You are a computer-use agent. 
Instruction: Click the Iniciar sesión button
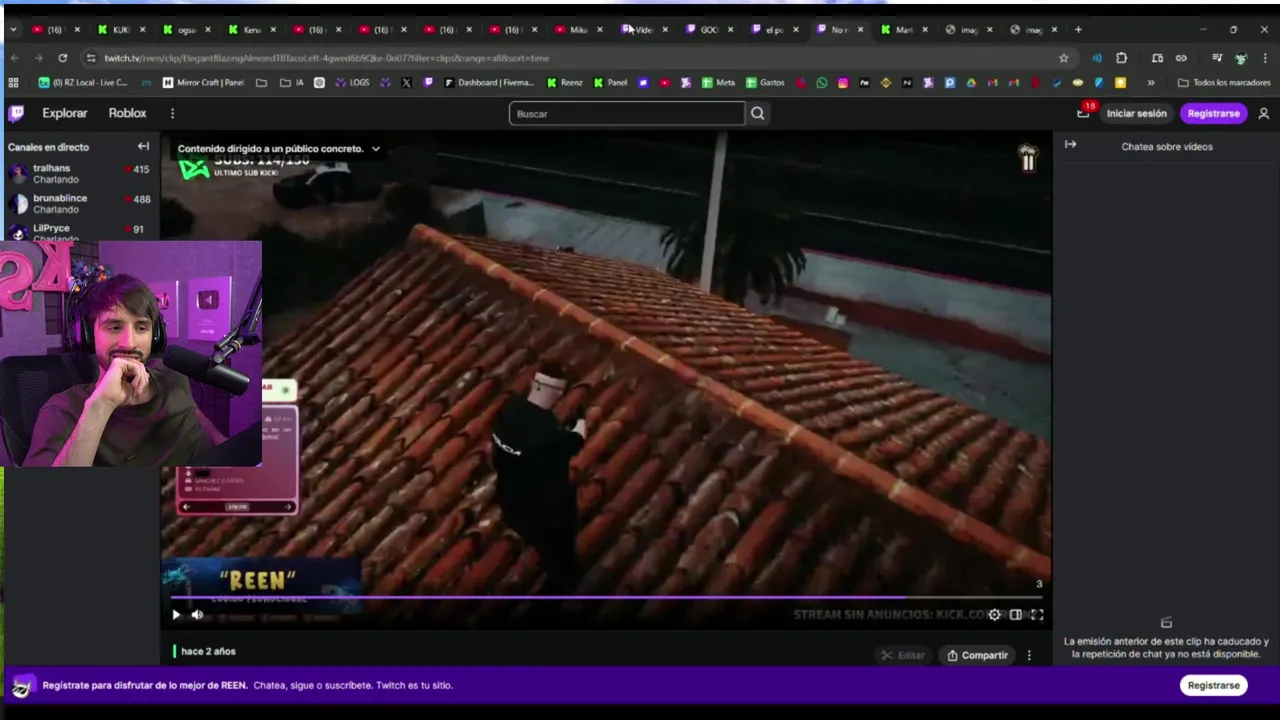1136,113
